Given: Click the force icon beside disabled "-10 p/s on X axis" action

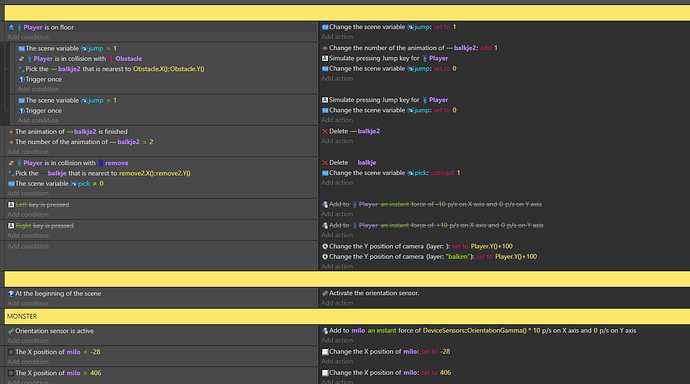Looking at the screenshot, I should 325,205.
